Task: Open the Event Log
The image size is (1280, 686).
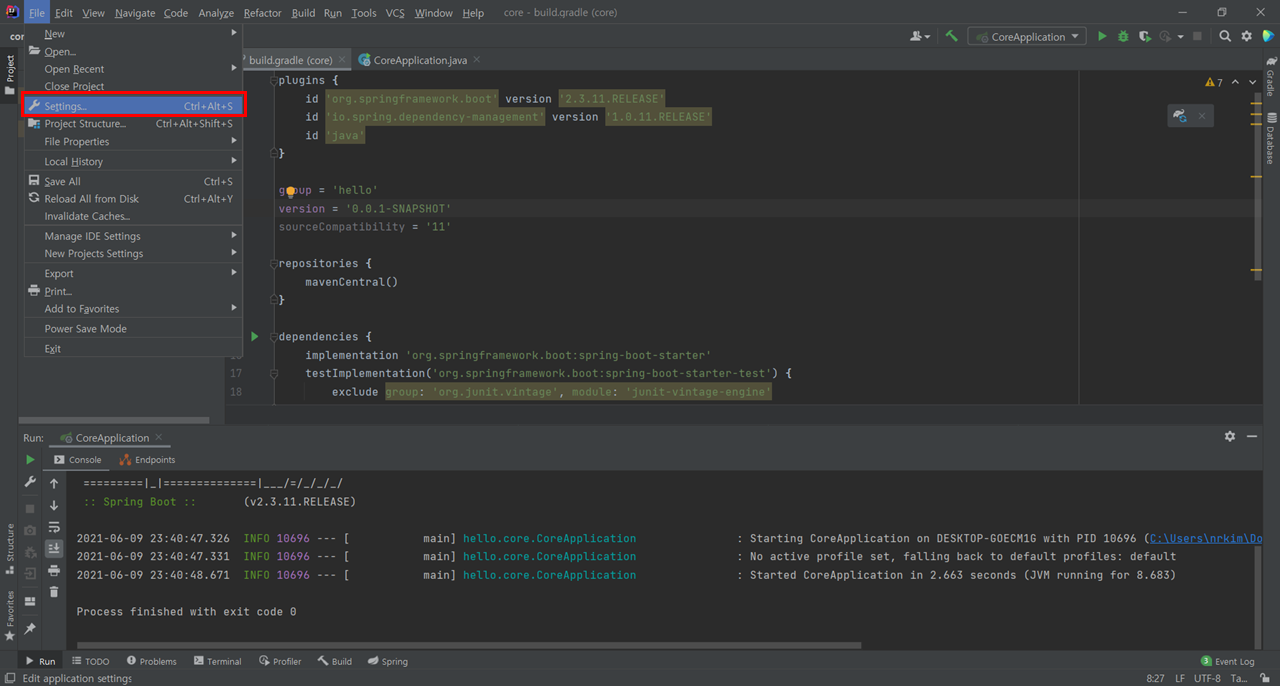Action: [x=1227, y=661]
